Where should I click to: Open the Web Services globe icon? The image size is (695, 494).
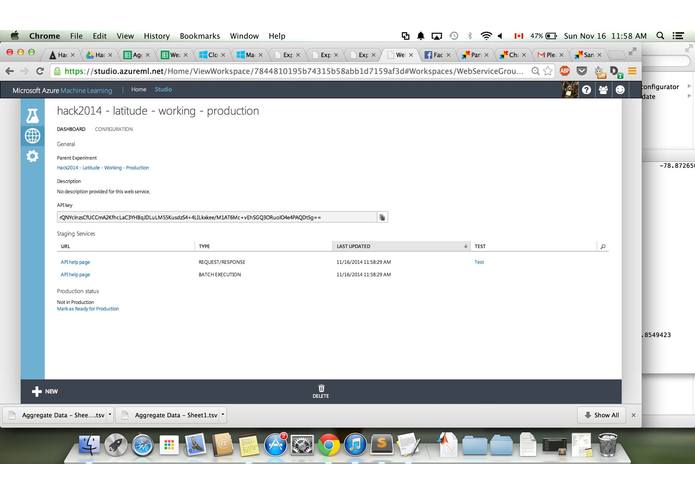[32, 136]
